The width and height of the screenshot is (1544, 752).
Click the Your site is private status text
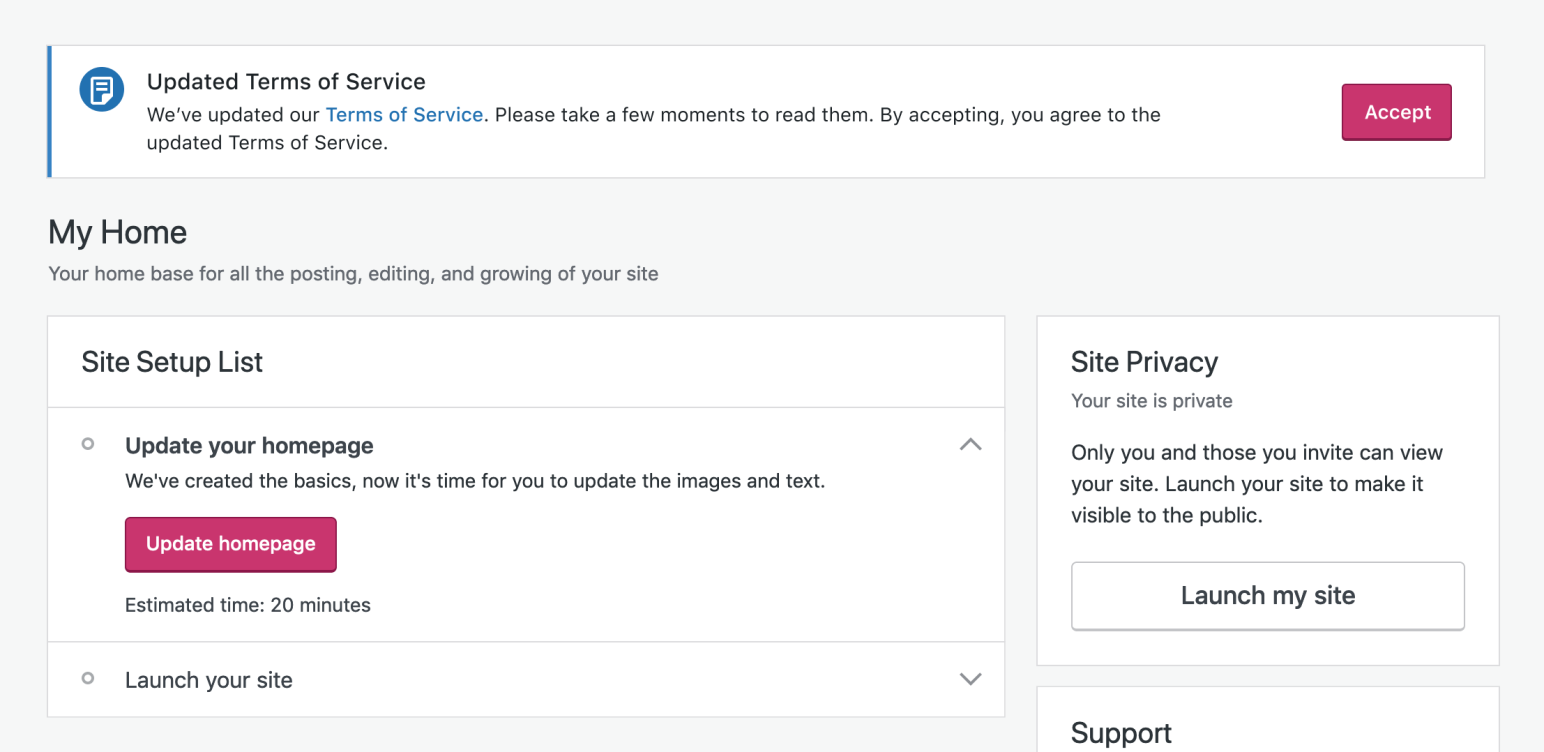pyautogui.click(x=1151, y=401)
